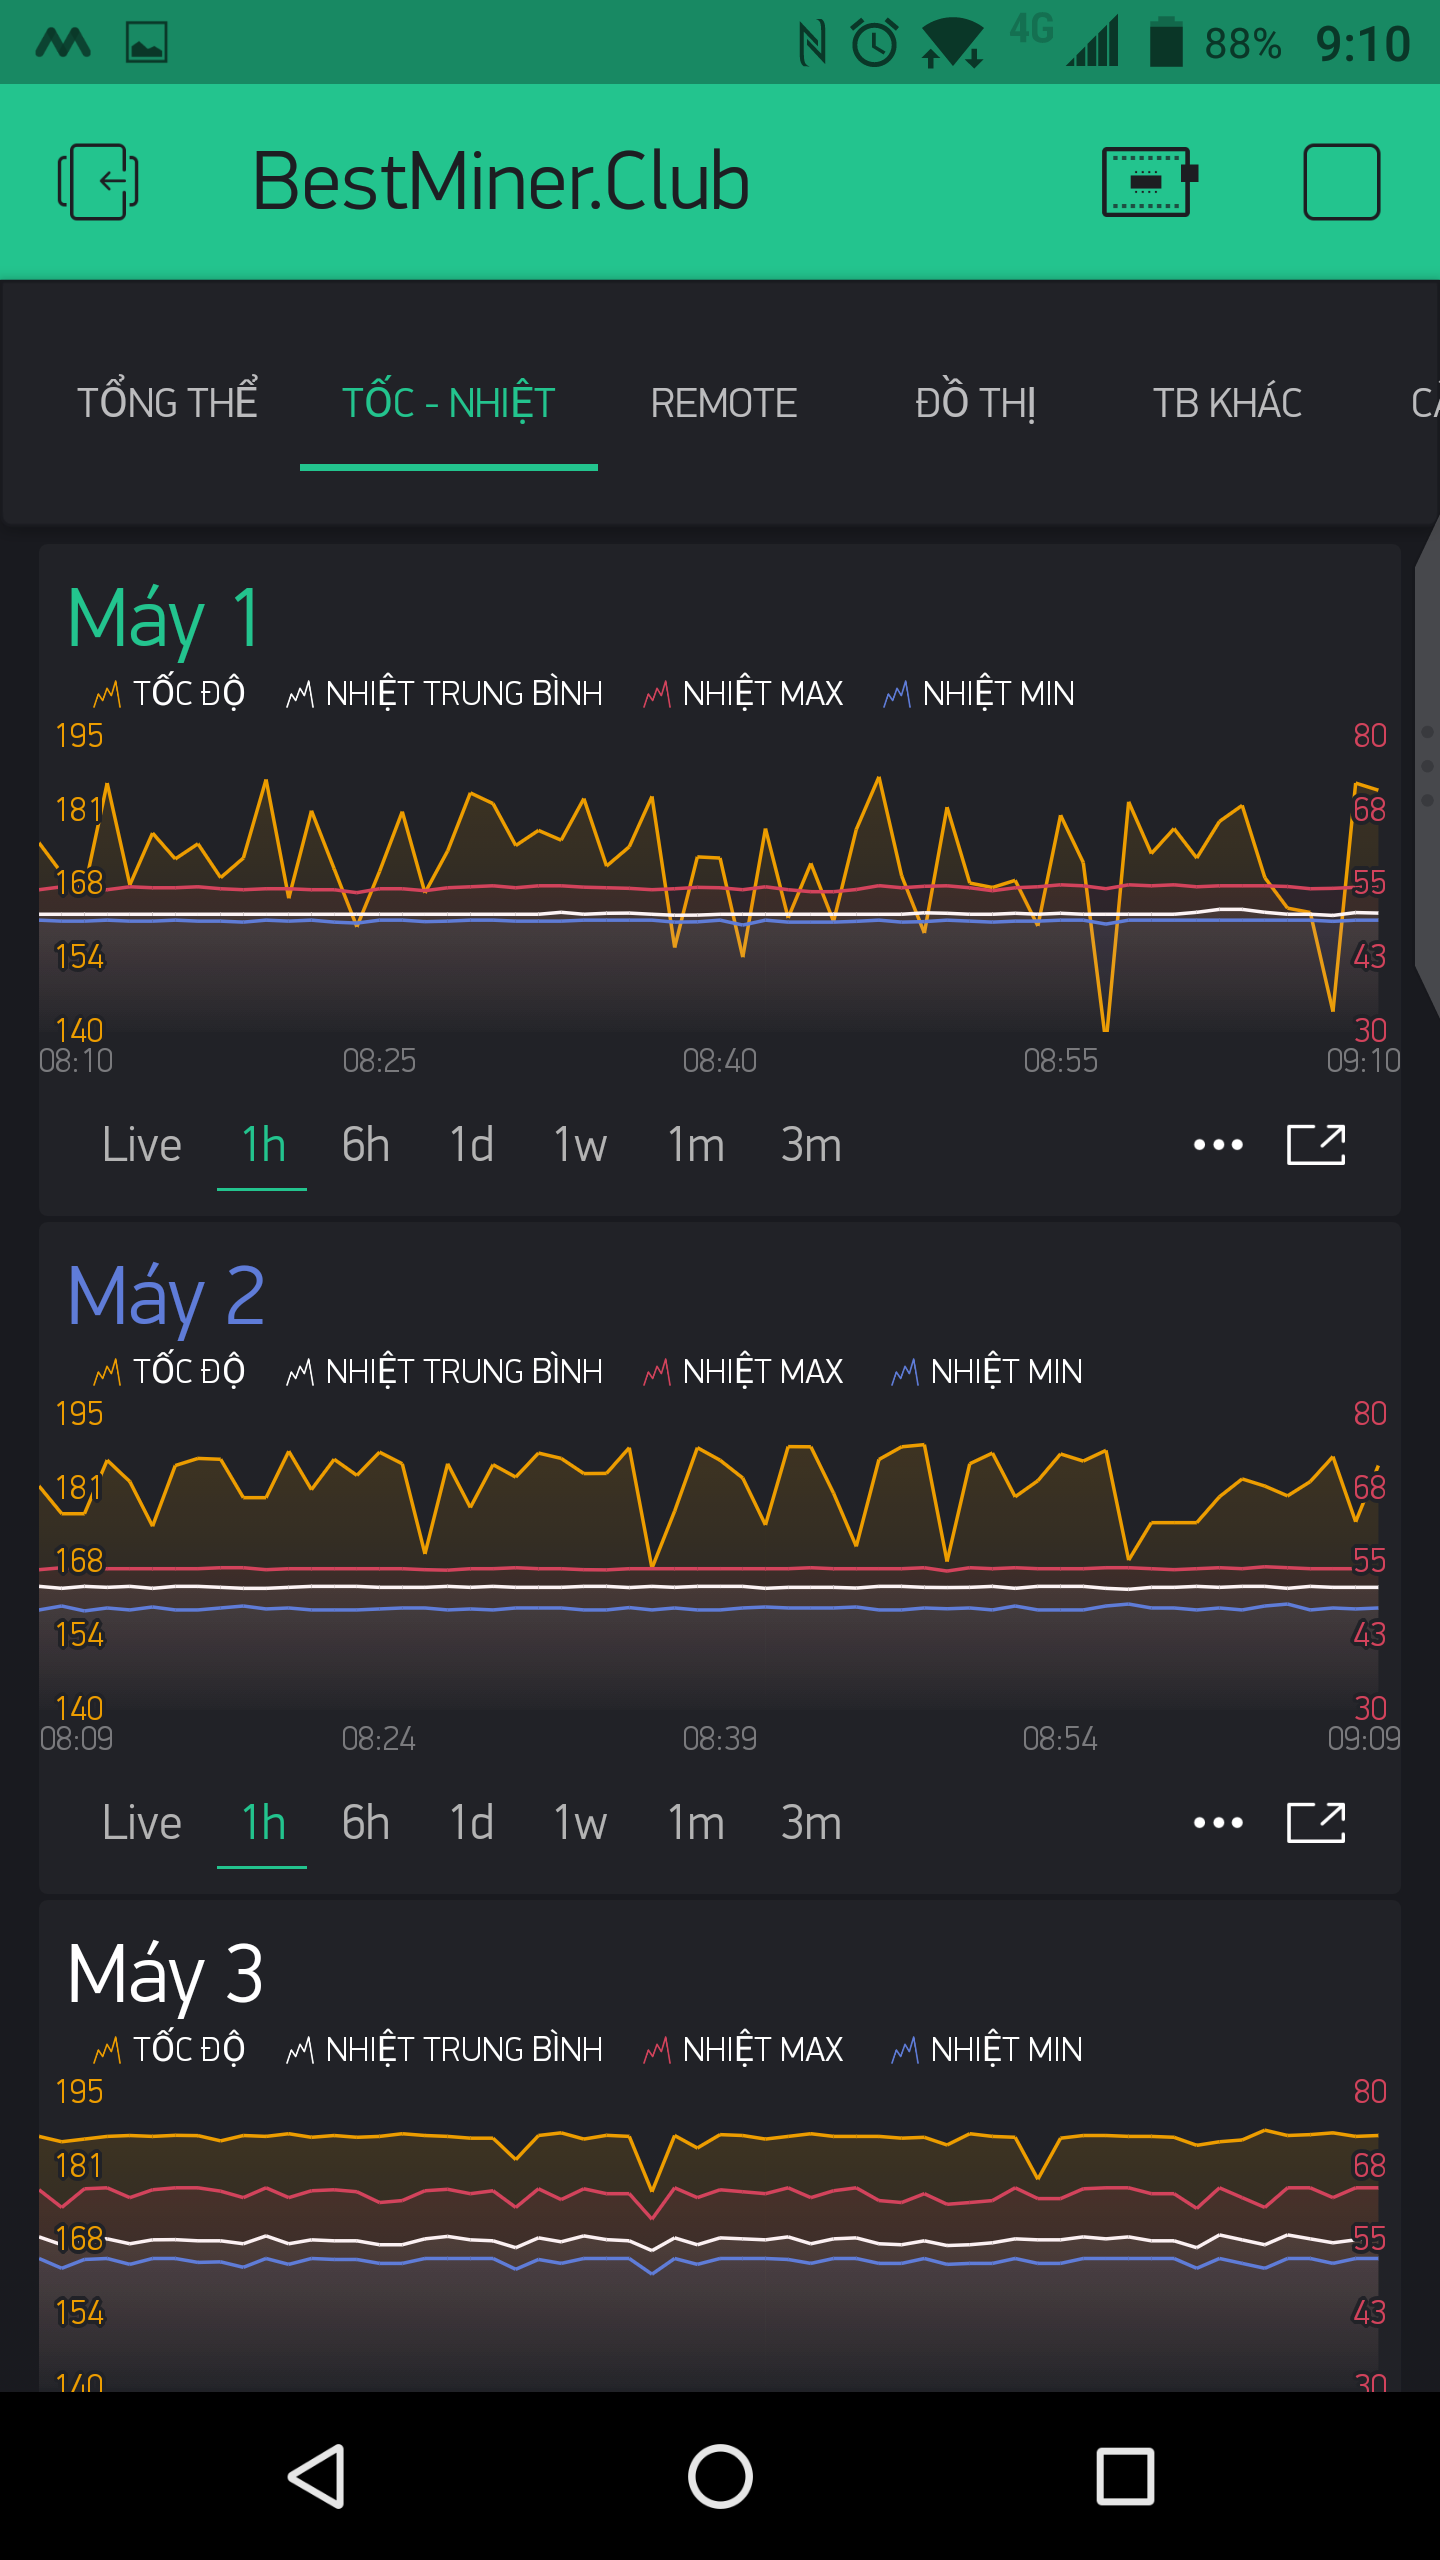The image size is (1440, 2560).
Task: Hide NHIỆT TRUNG BÌNH series in Máy 1
Action: (x=445, y=693)
